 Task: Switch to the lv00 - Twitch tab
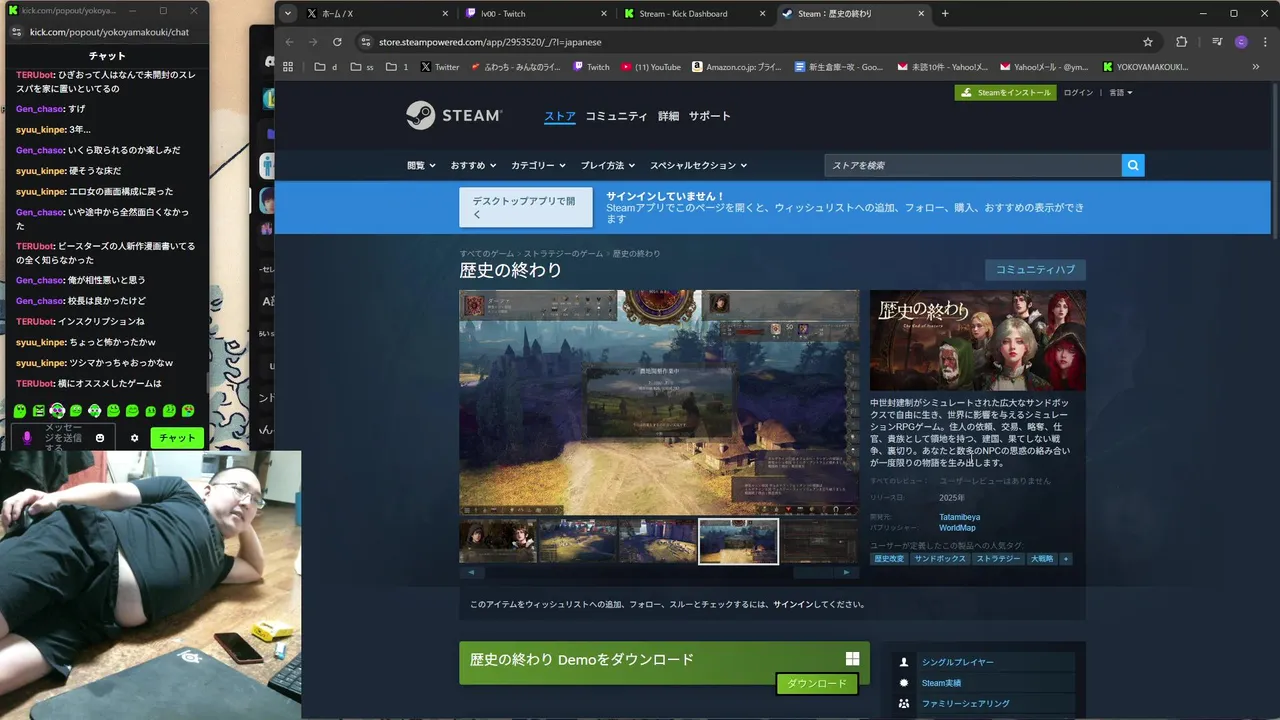tap(536, 13)
